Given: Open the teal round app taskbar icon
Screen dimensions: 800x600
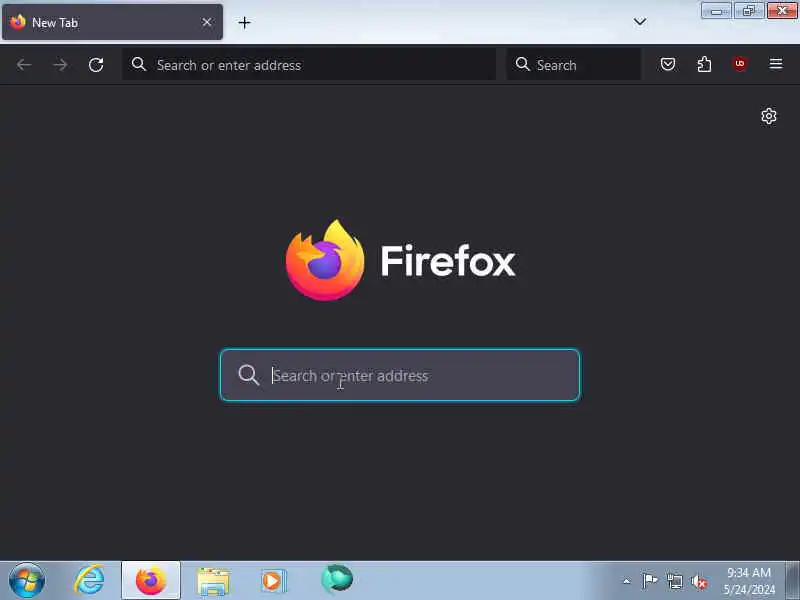Looking at the screenshot, I should click(x=337, y=579).
